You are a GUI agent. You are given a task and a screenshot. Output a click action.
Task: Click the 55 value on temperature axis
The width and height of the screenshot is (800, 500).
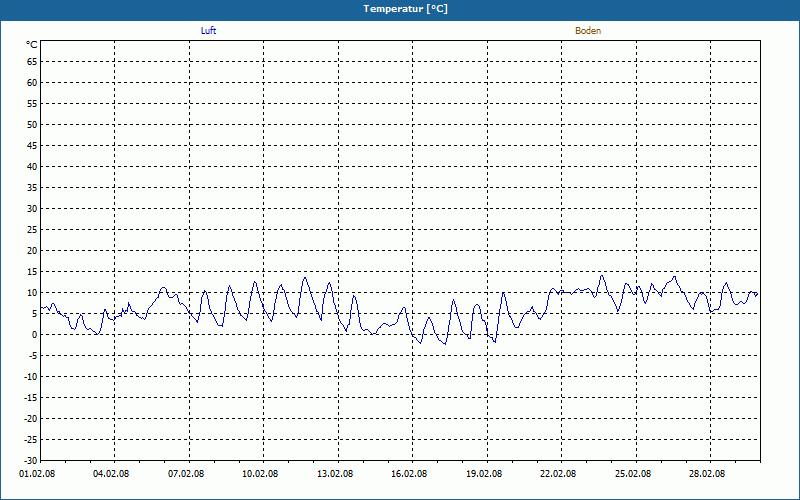pos(32,104)
